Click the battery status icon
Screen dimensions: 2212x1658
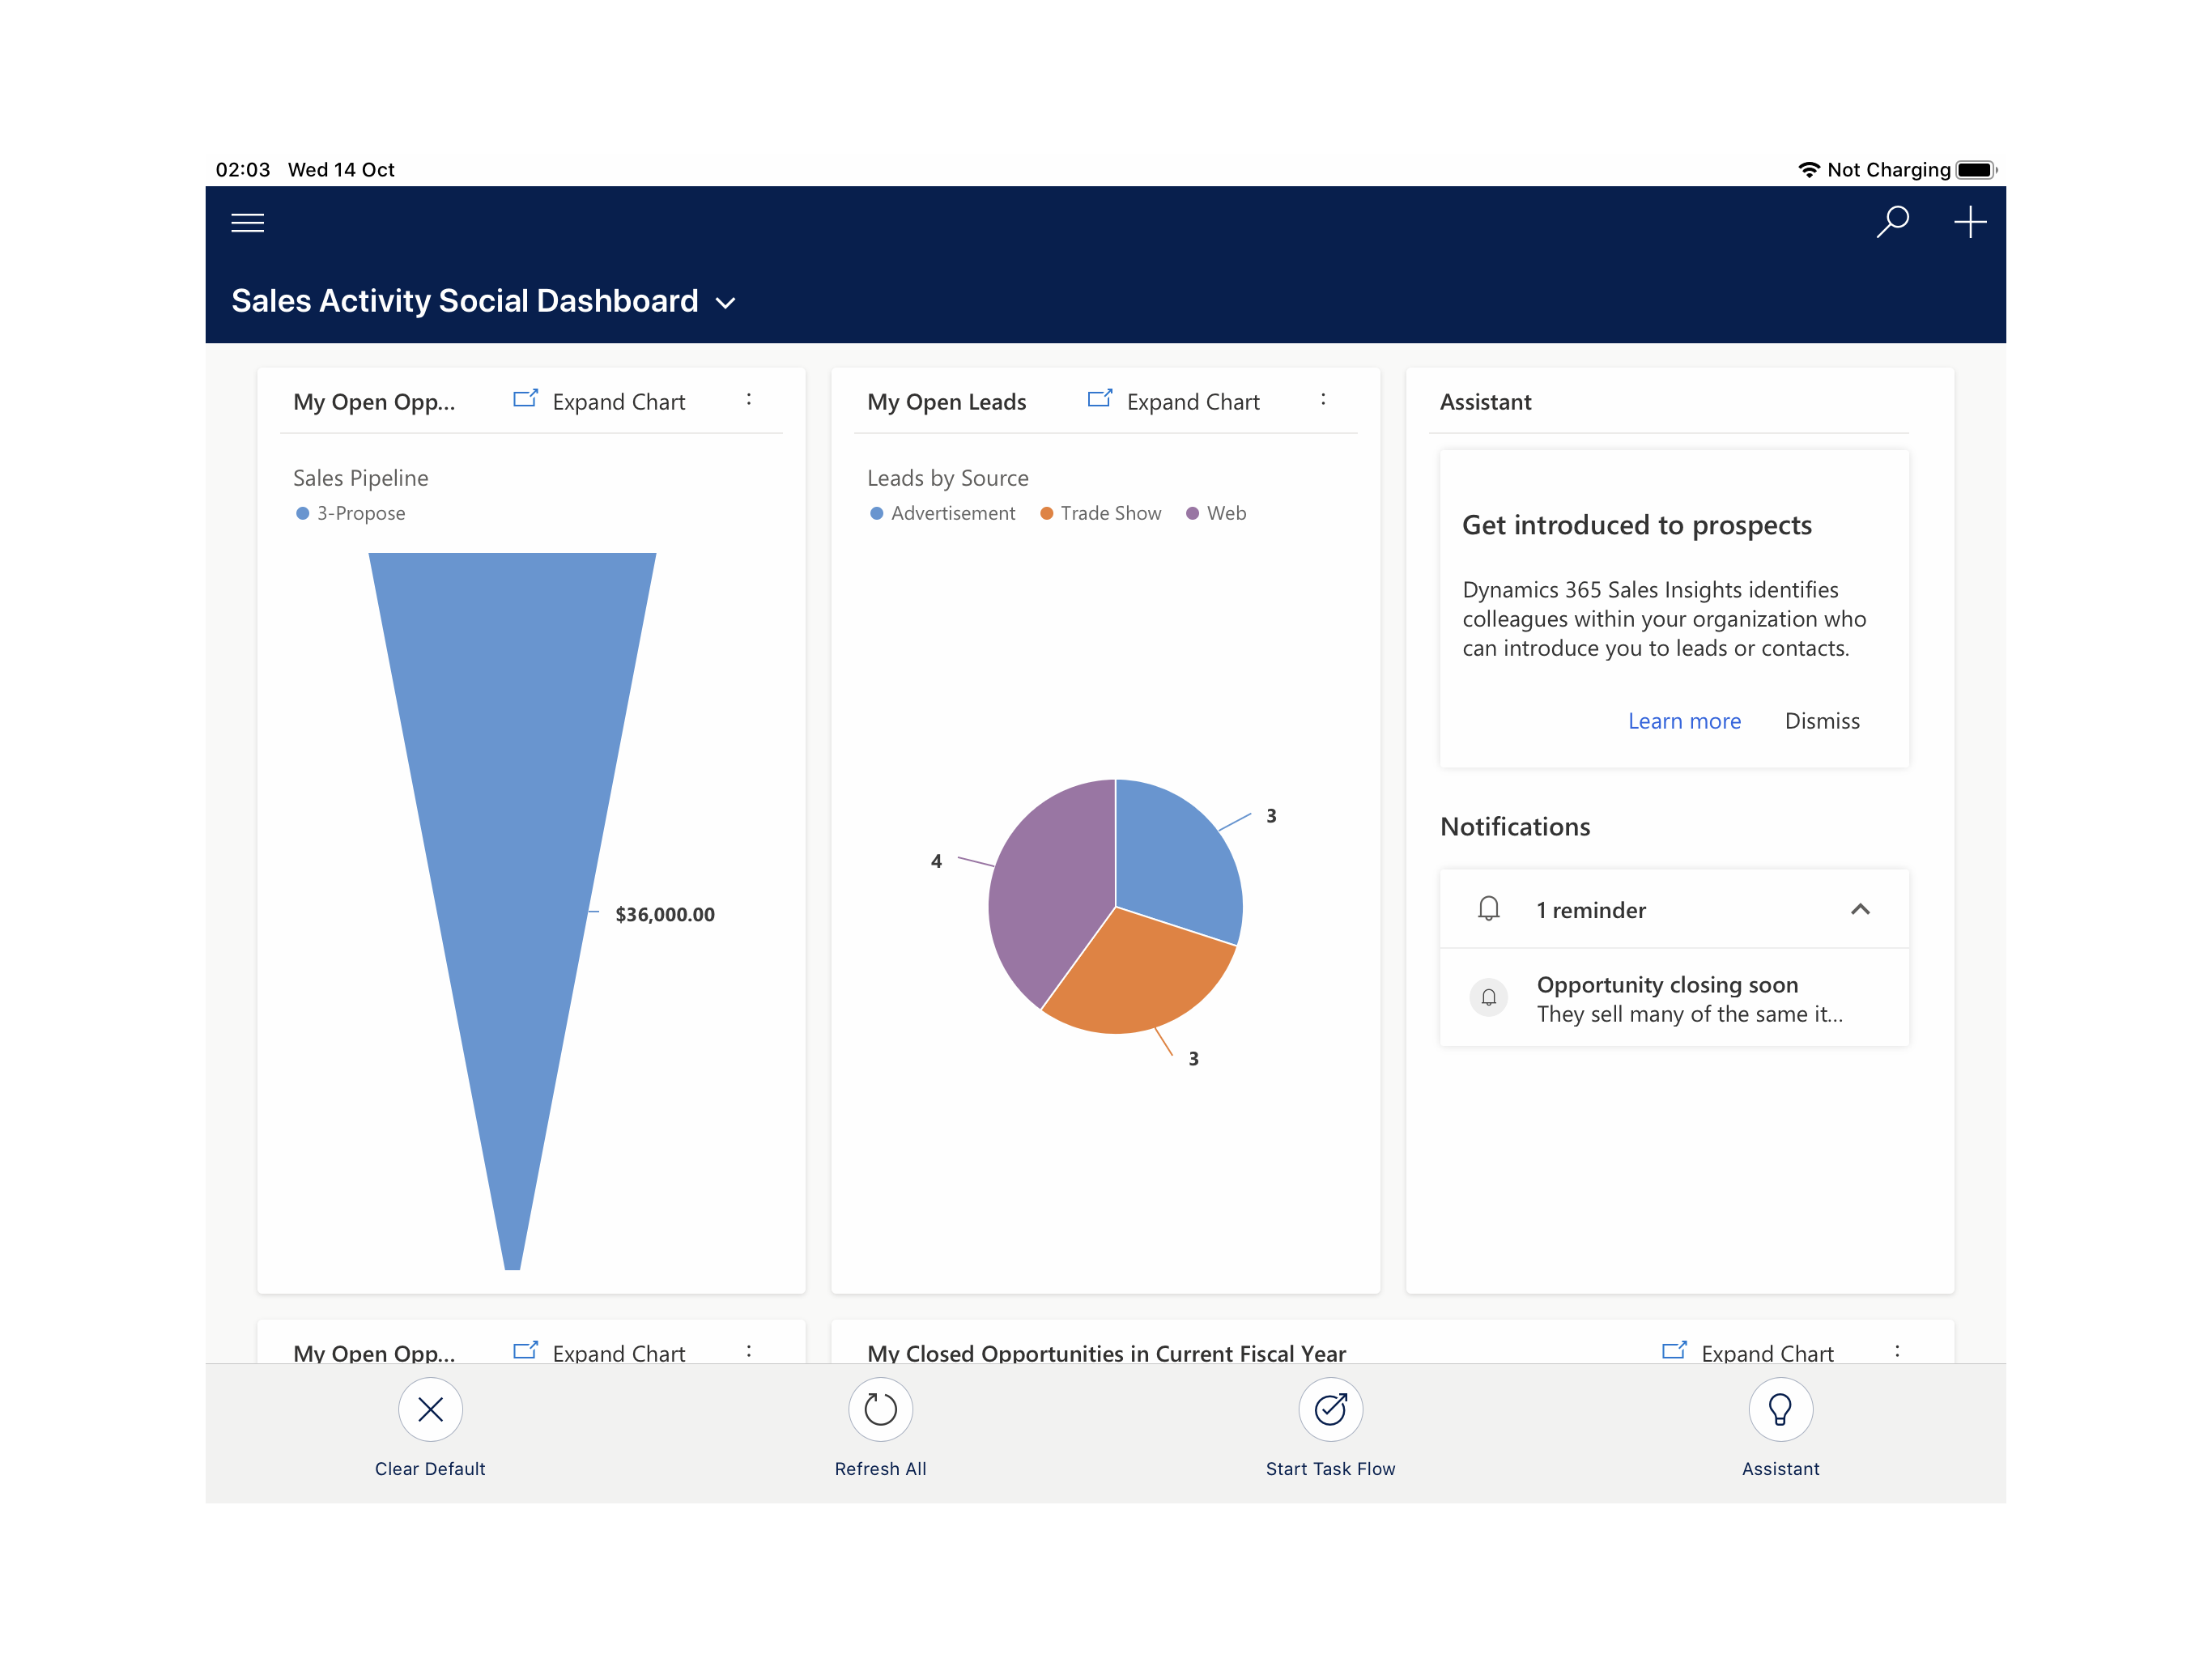pyautogui.click(x=1976, y=169)
